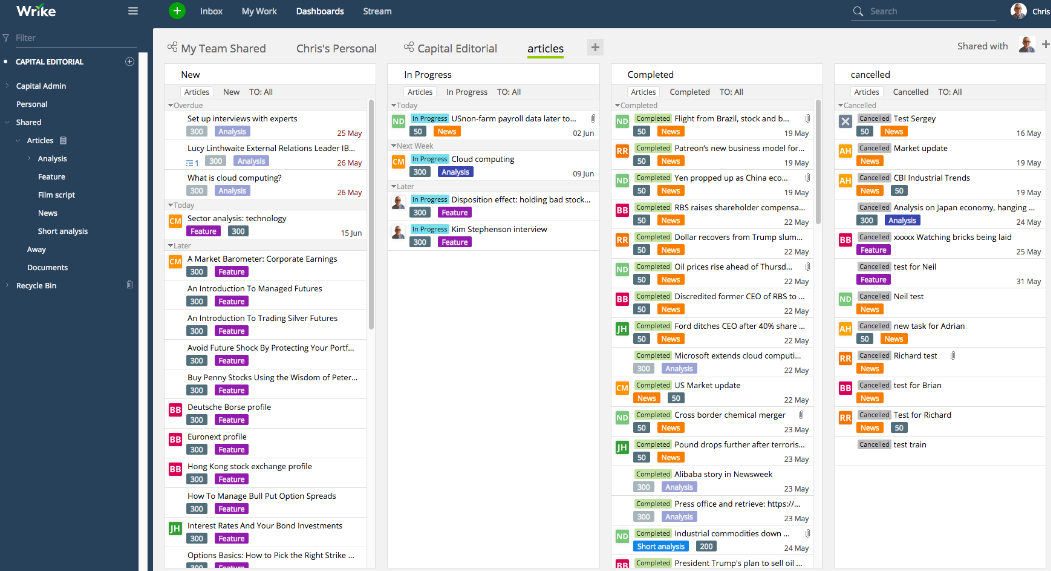Open the Stream view
The image size is (1051, 571).
click(377, 11)
